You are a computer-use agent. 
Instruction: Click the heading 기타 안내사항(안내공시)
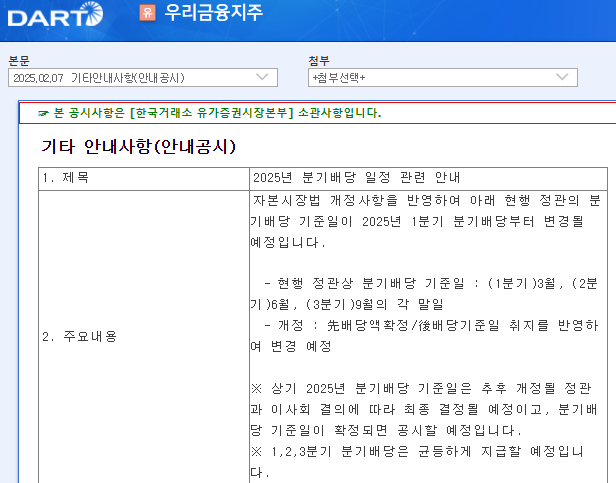(x=138, y=147)
